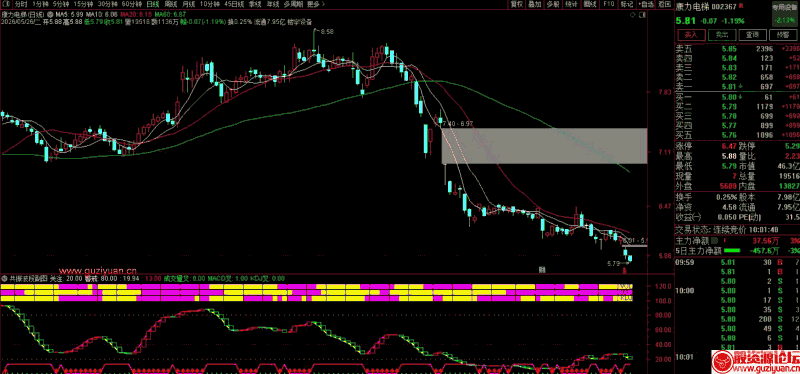Click the panel layout icon before 分时
Screen dimensions: 800x374
tap(6, 4)
